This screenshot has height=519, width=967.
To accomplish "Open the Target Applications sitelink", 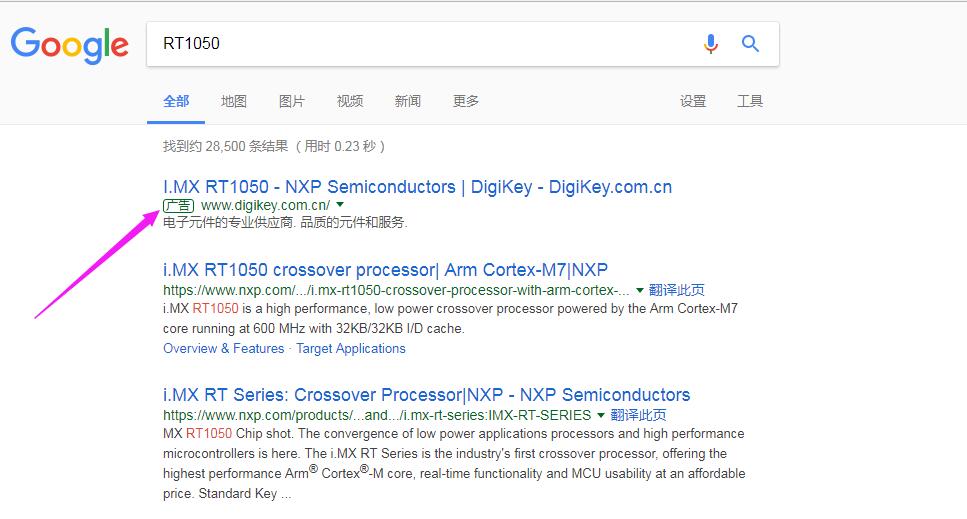I will tap(351, 348).
